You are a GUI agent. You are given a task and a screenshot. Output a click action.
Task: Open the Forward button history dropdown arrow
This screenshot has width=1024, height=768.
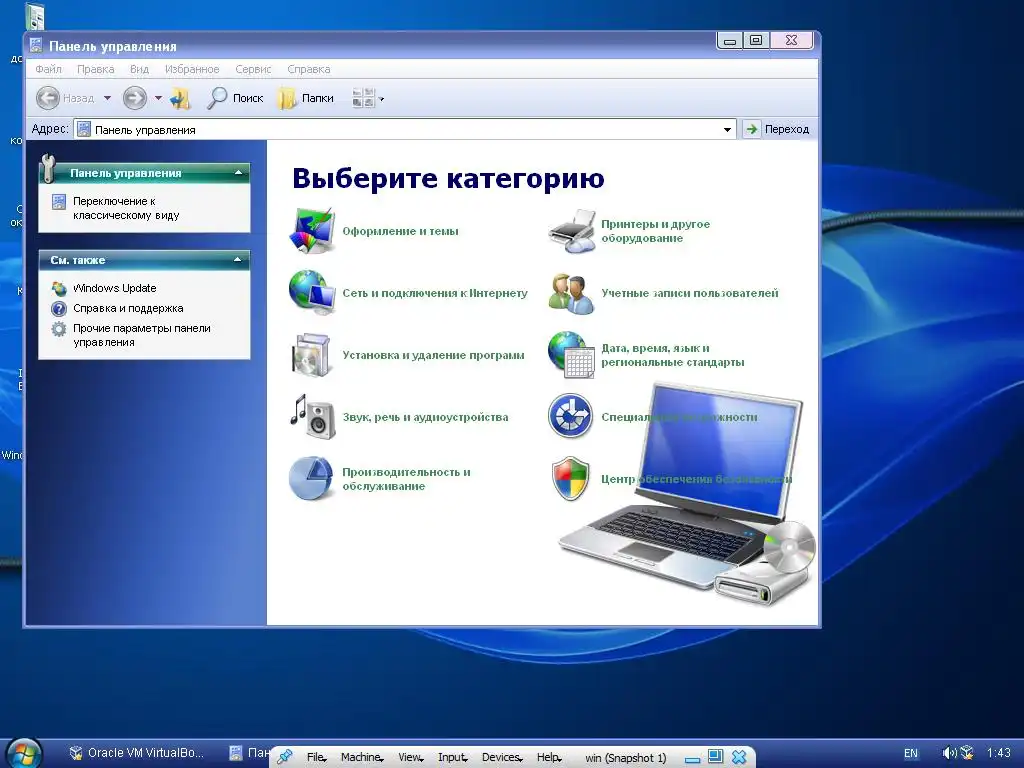tap(158, 98)
